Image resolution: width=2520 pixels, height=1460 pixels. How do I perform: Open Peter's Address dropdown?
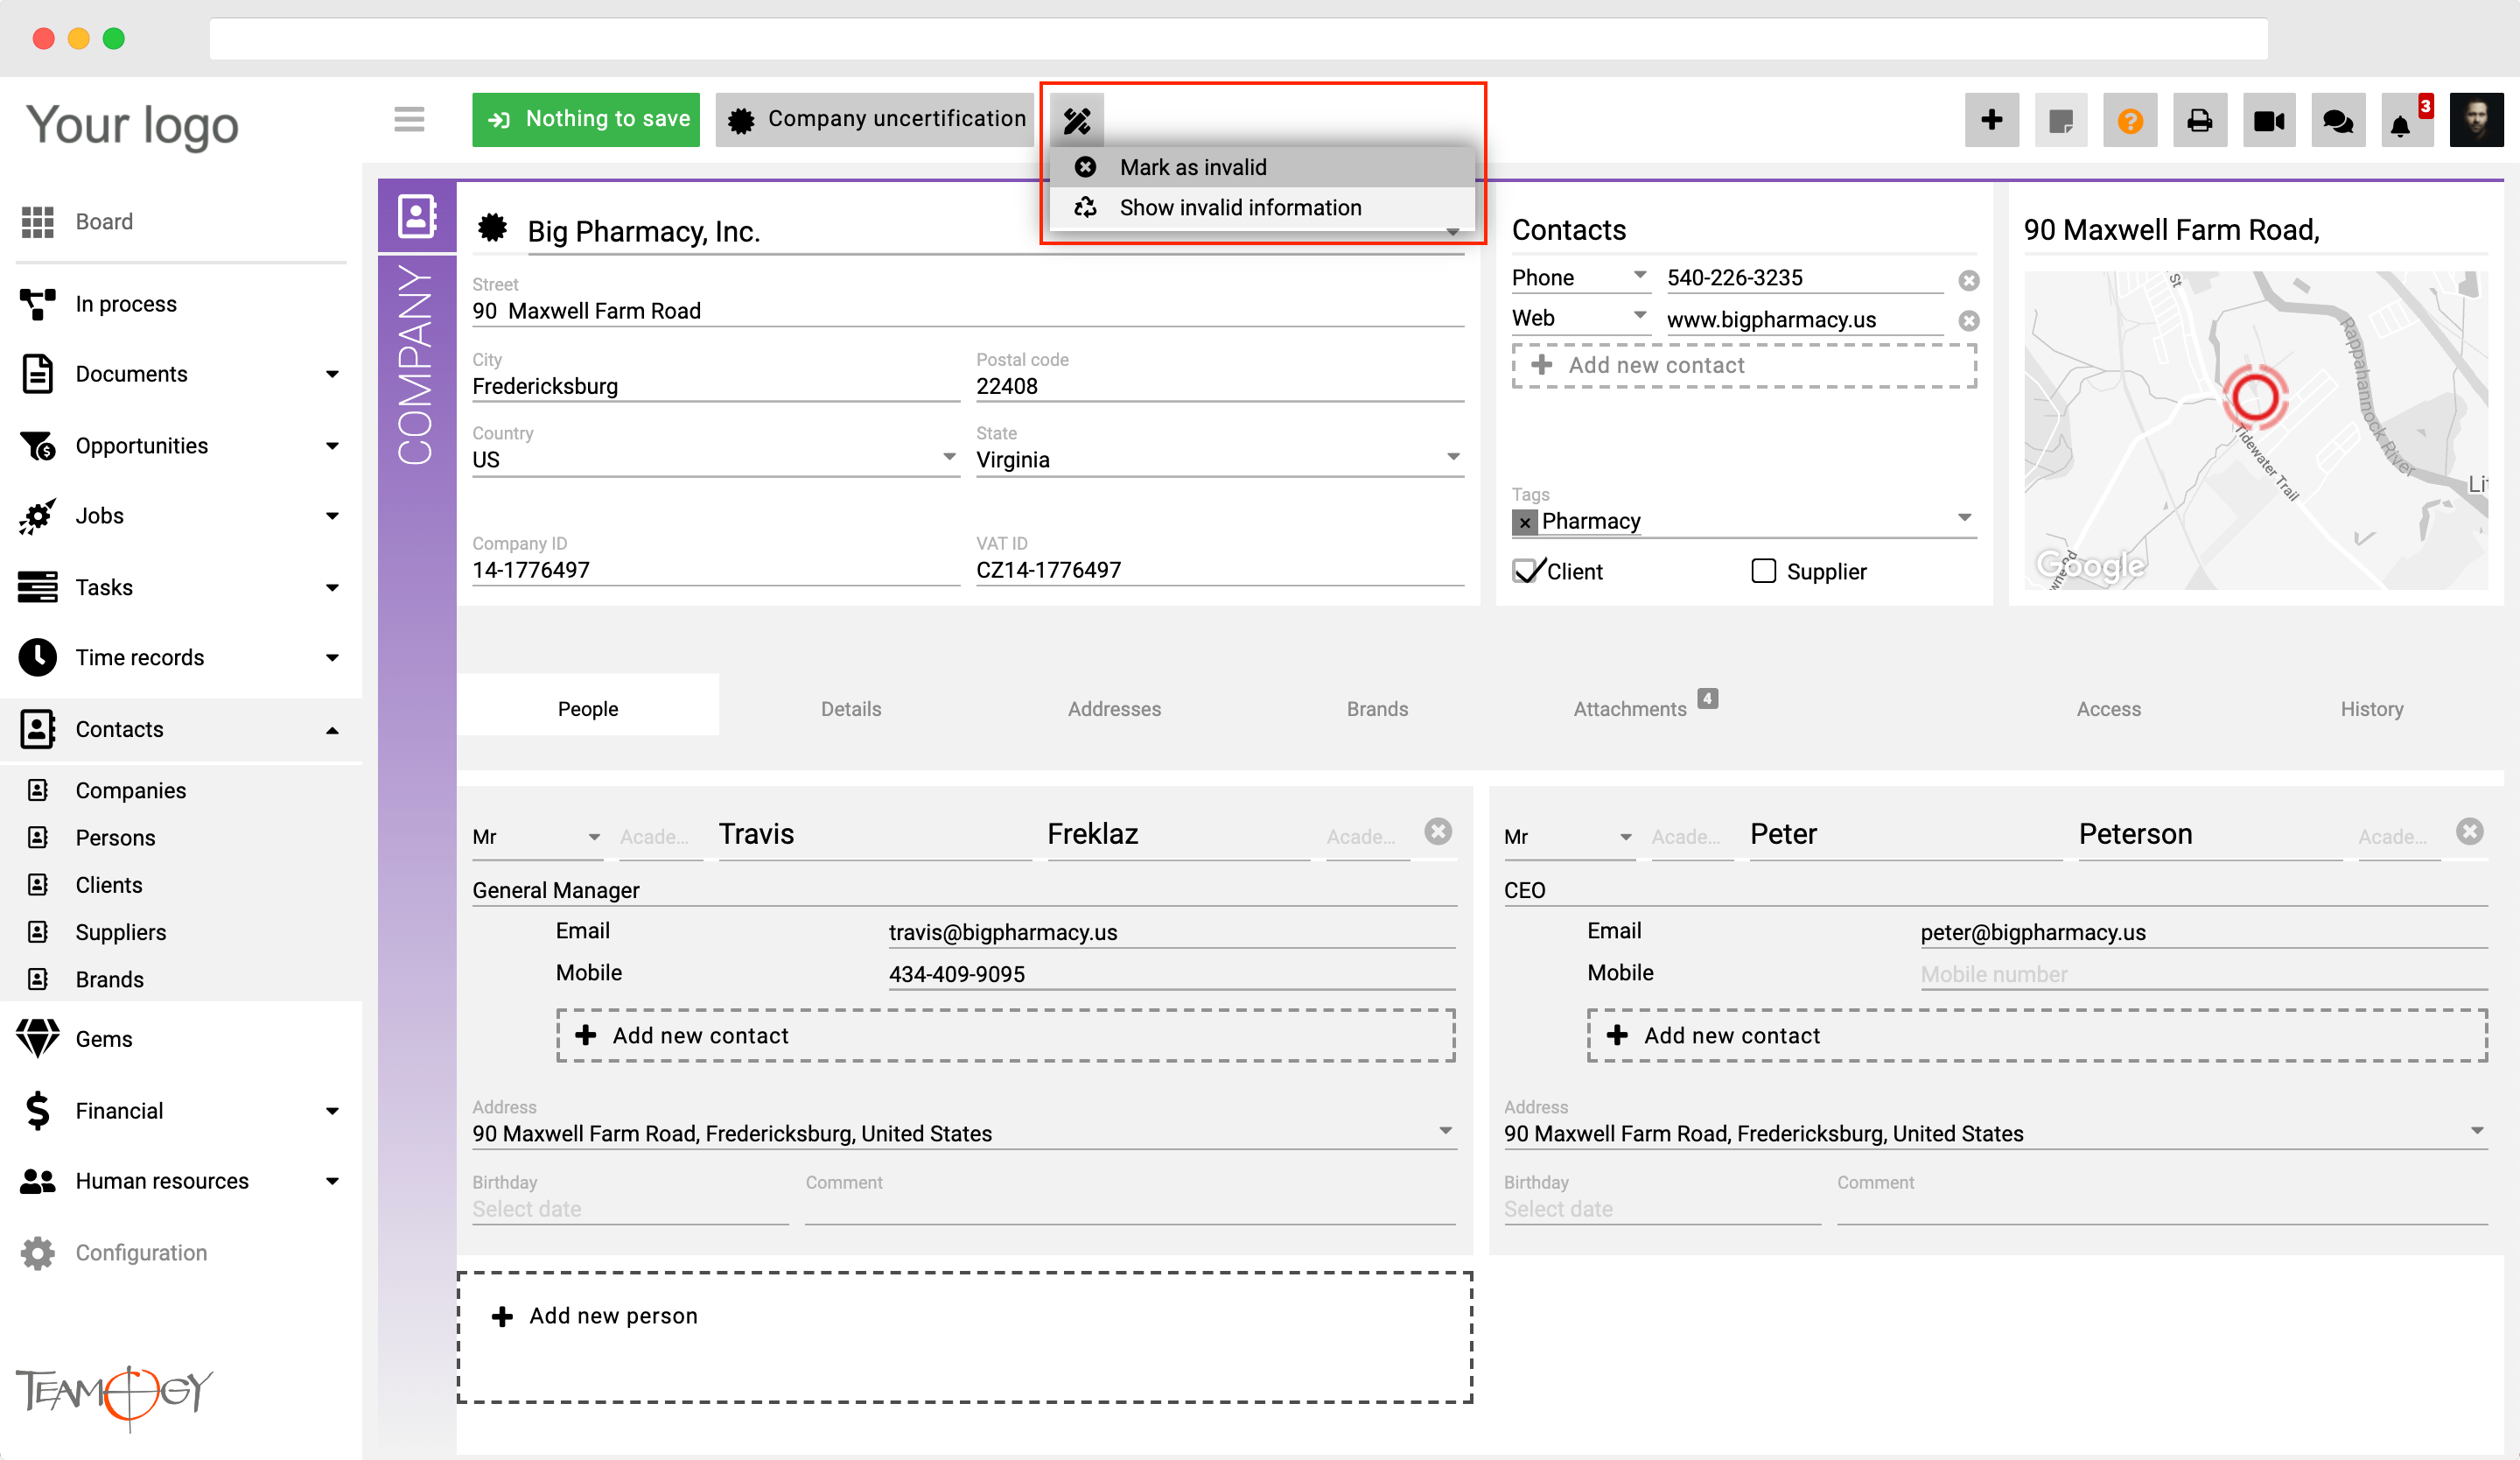pos(1995,1133)
